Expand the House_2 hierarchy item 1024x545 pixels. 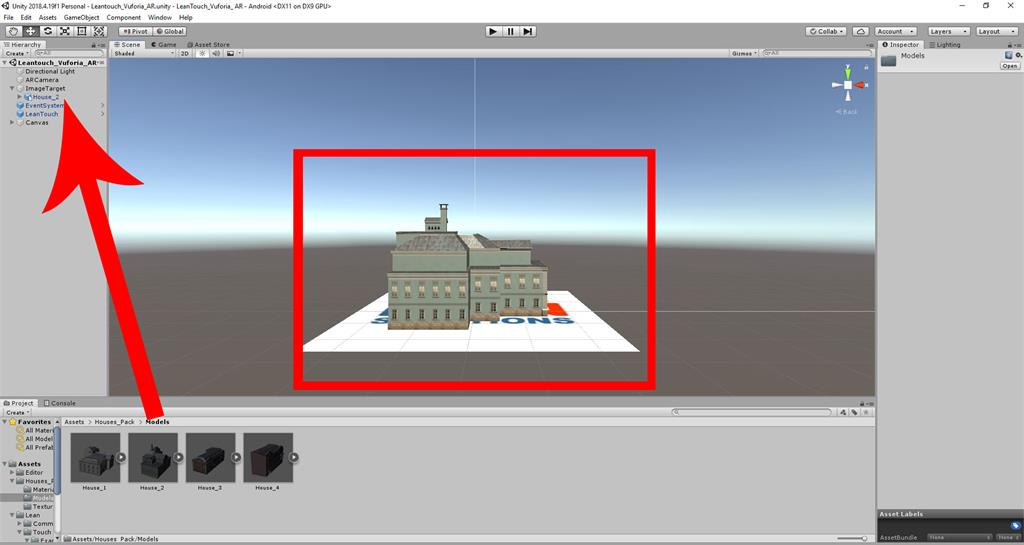(20, 97)
